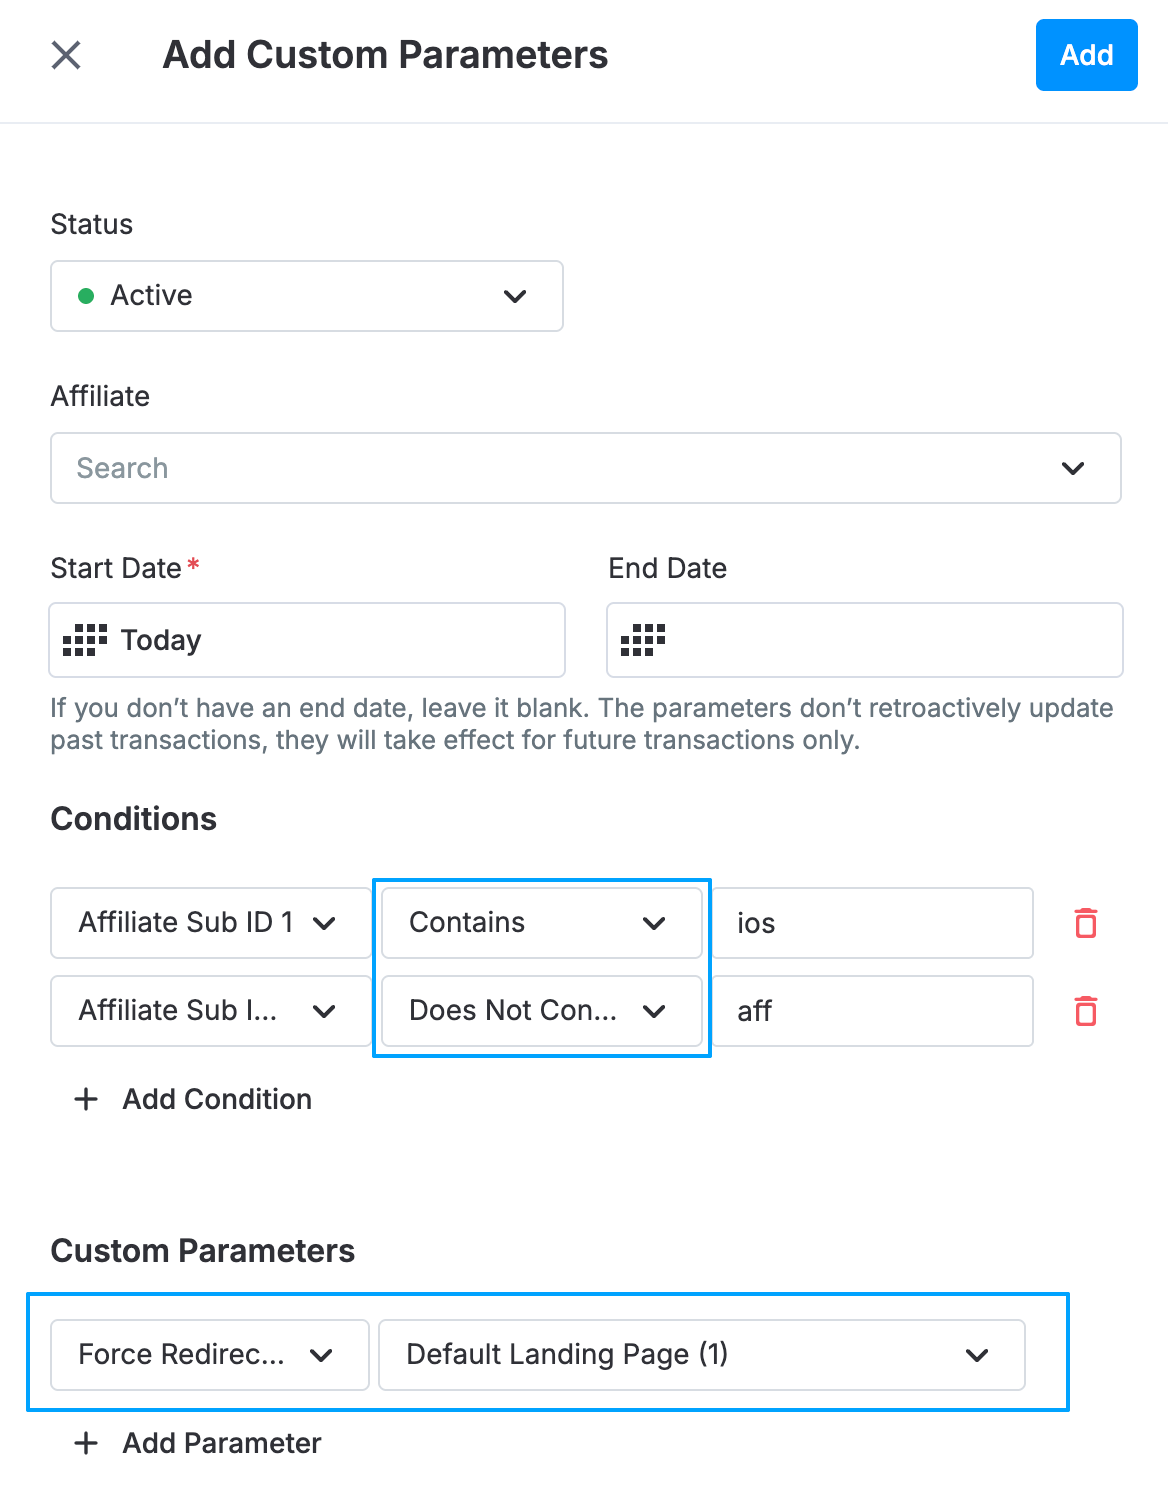
Task: Click the empty End Date field
Action: [x=865, y=640]
